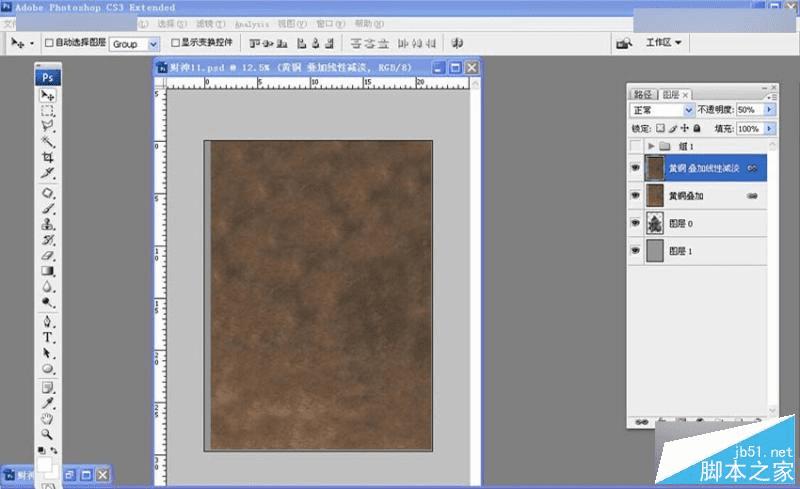Open the 工作区 workspace button
The width and height of the screenshot is (800, 489).
click(663, 43)
